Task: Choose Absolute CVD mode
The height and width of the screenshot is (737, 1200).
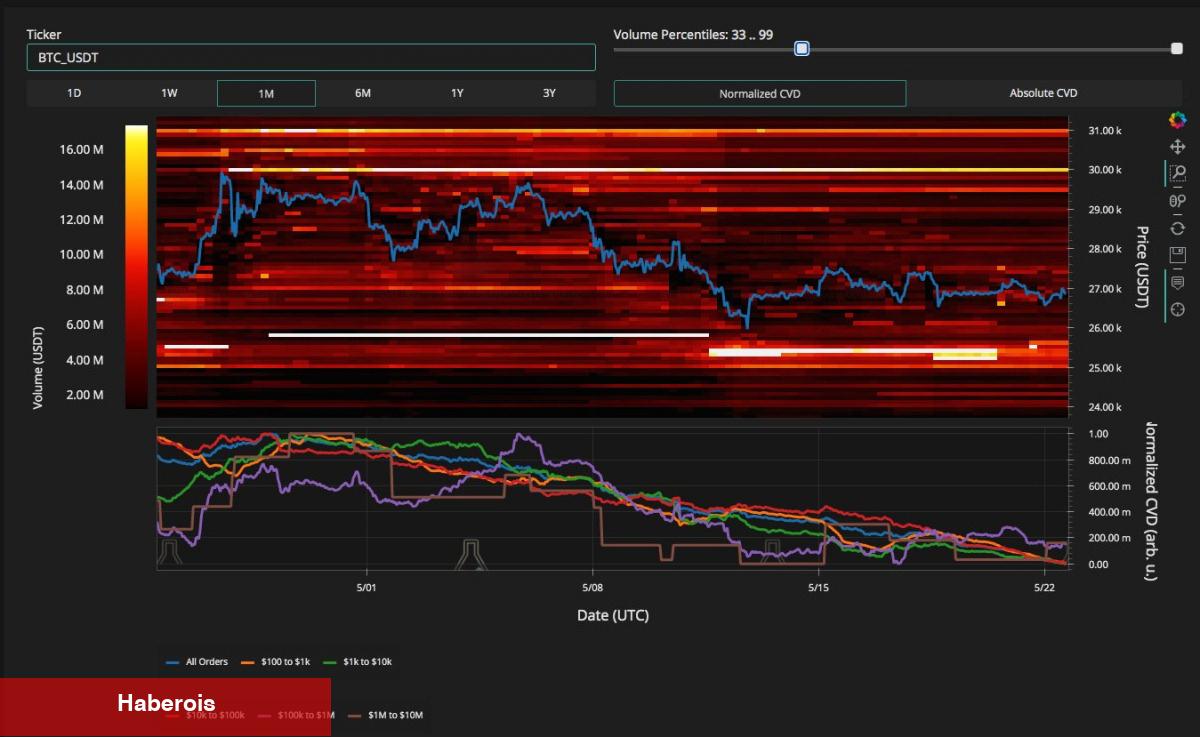Action: click(x=1043, y=93)
